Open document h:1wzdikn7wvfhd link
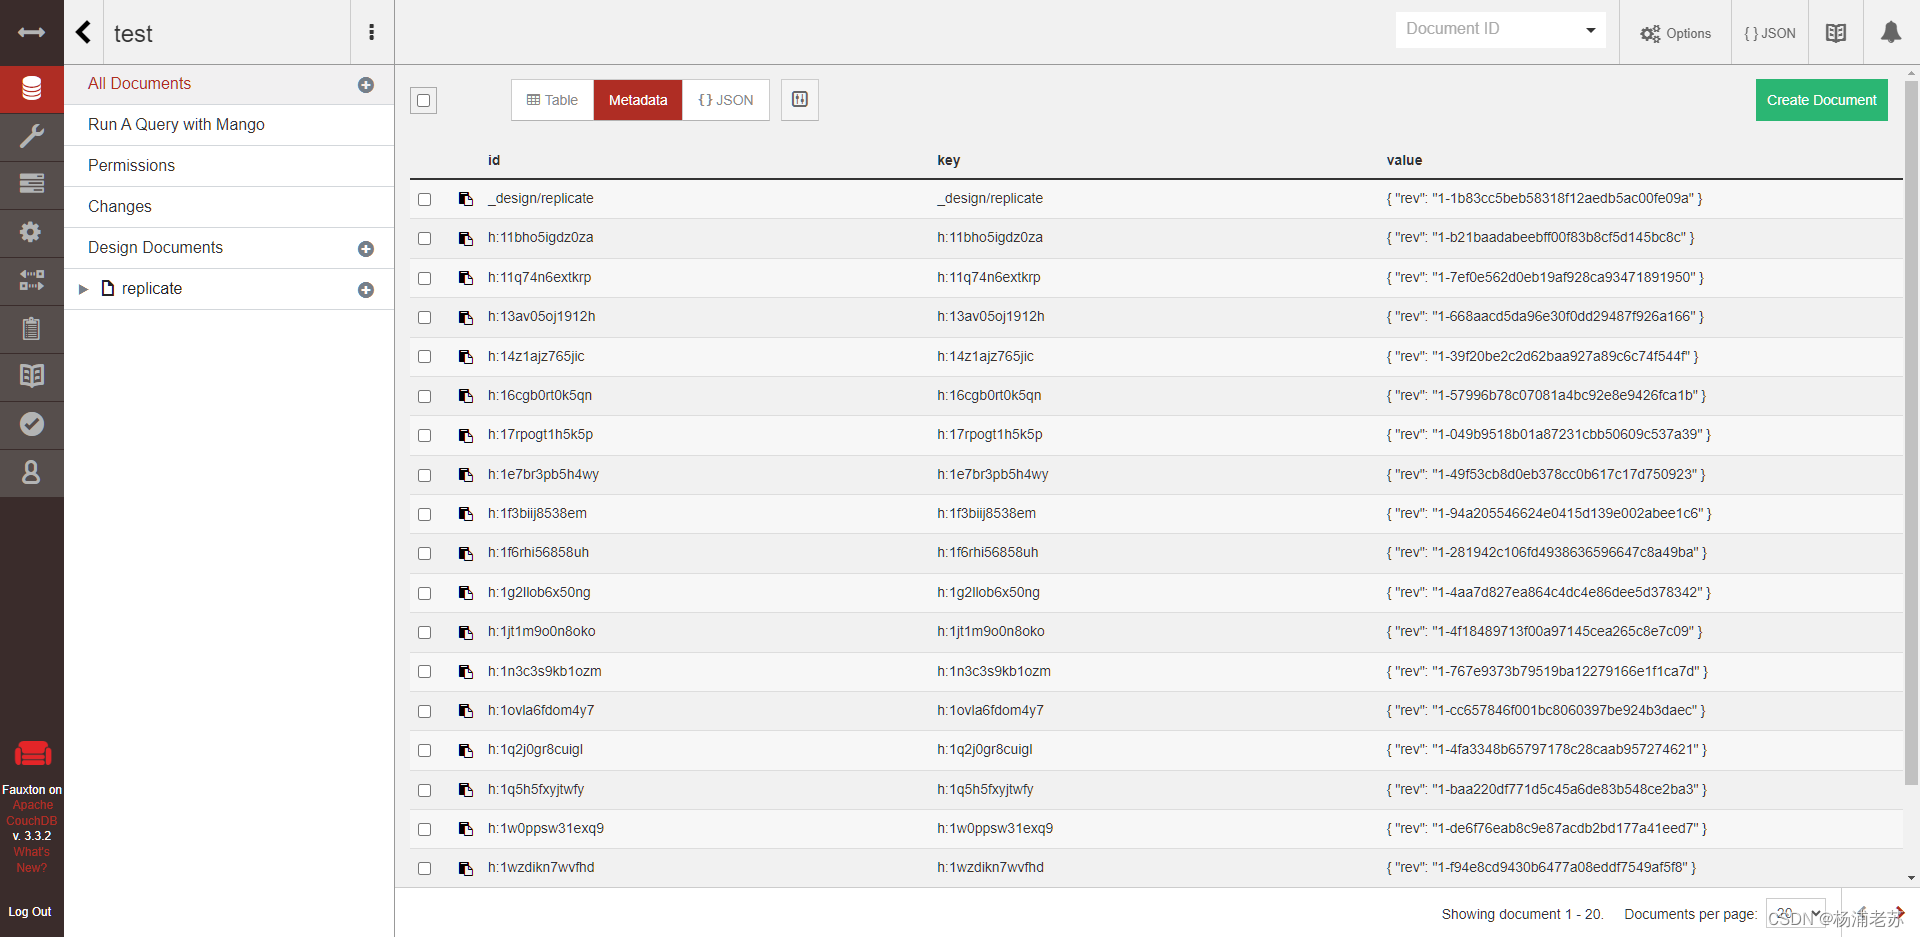1920x937 pixels. pyautogui.click(x=541, y=868)
